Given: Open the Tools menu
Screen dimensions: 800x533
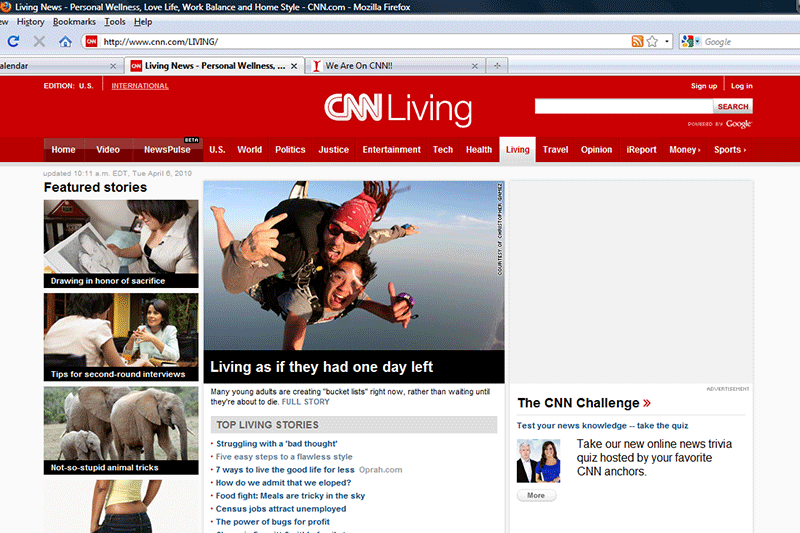Looking at the screenshot, I should (x=115, y=22).
